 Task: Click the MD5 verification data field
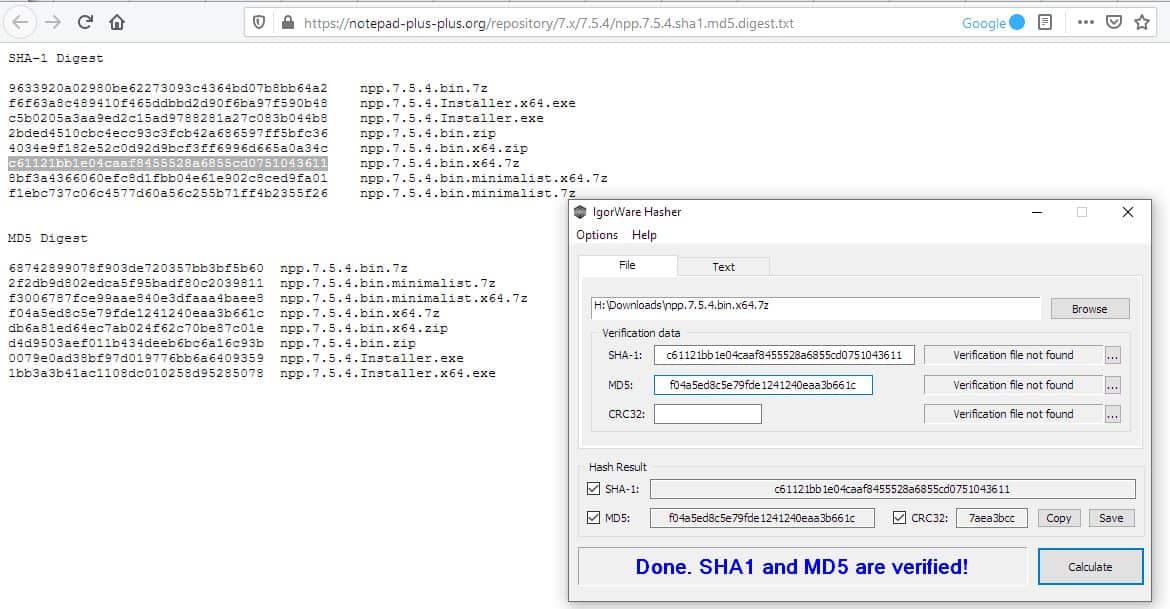pyautogui.click(x=763, y=385)
